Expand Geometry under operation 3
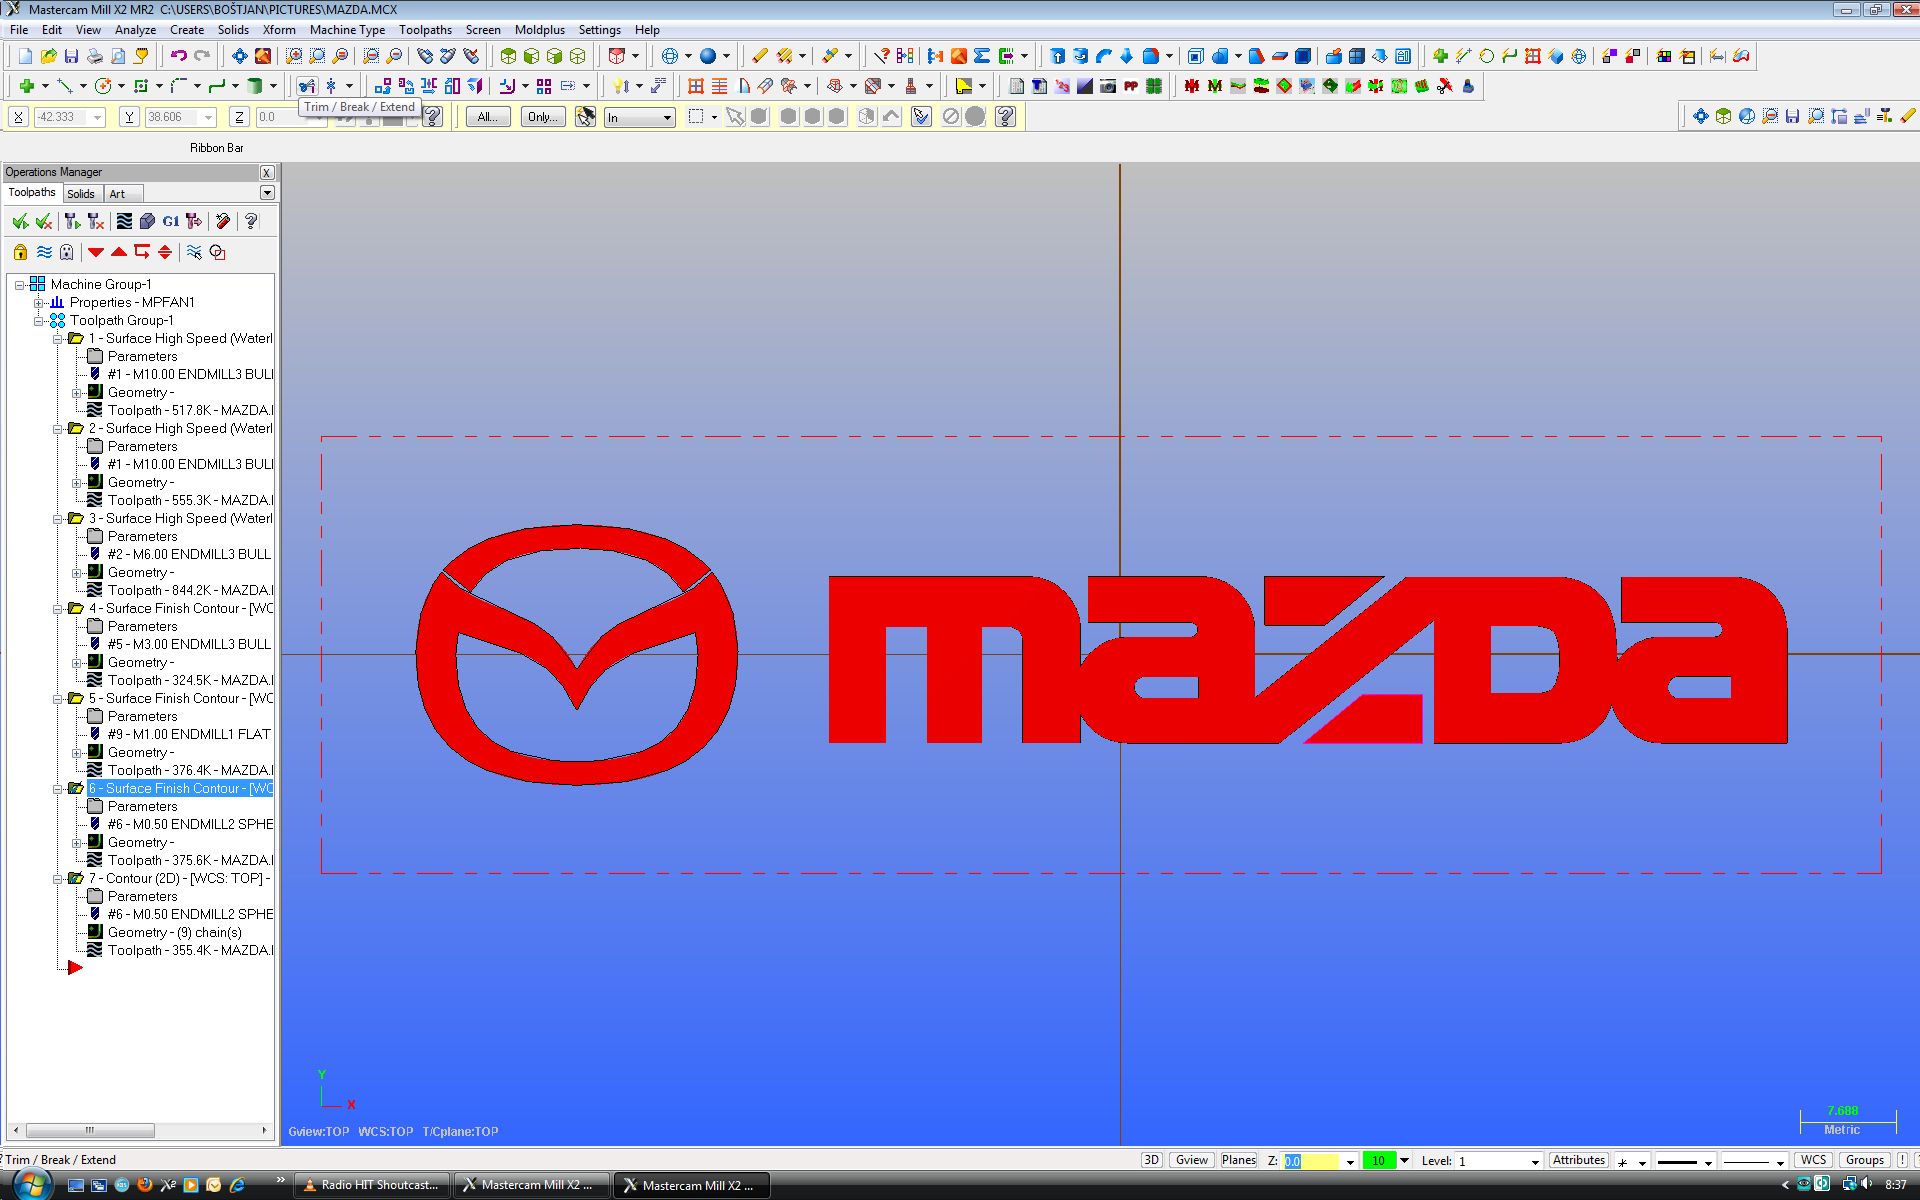Screen dimensions: 1920x1200 pos(76,573)
